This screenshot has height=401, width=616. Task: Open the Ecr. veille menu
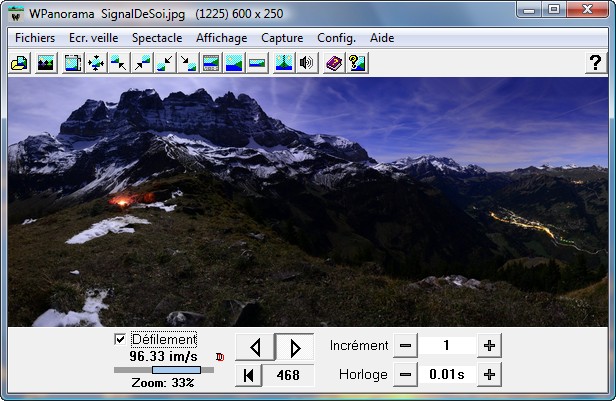click(94, 38)
